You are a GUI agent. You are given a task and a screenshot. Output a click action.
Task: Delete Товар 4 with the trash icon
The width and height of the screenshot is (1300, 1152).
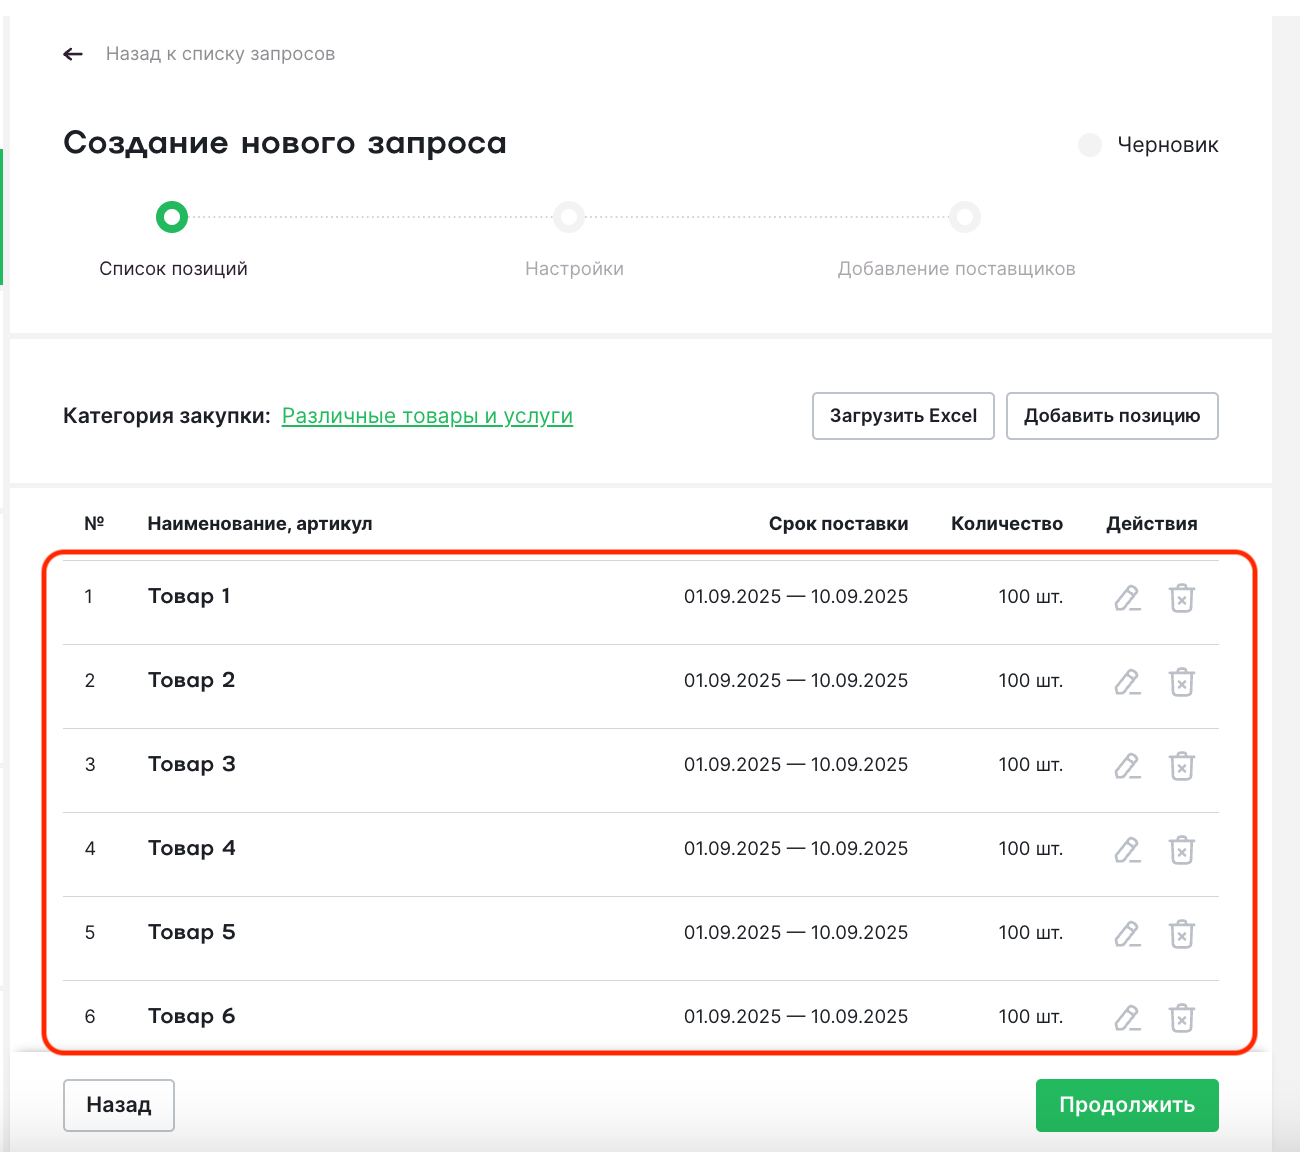1182,850
